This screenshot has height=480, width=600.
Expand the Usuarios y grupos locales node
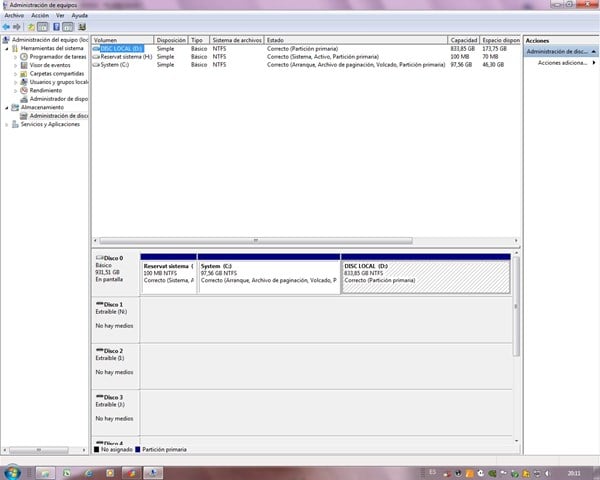pos(15,82)
